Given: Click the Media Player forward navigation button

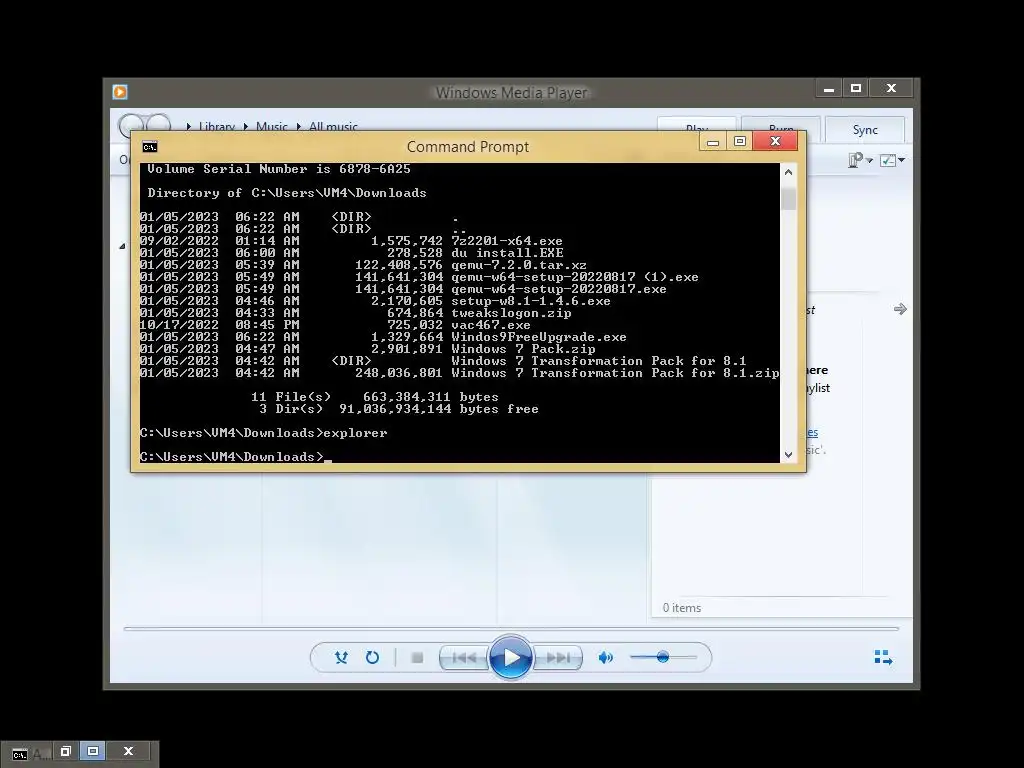Looking at the screenshot, I should [159, 124].
